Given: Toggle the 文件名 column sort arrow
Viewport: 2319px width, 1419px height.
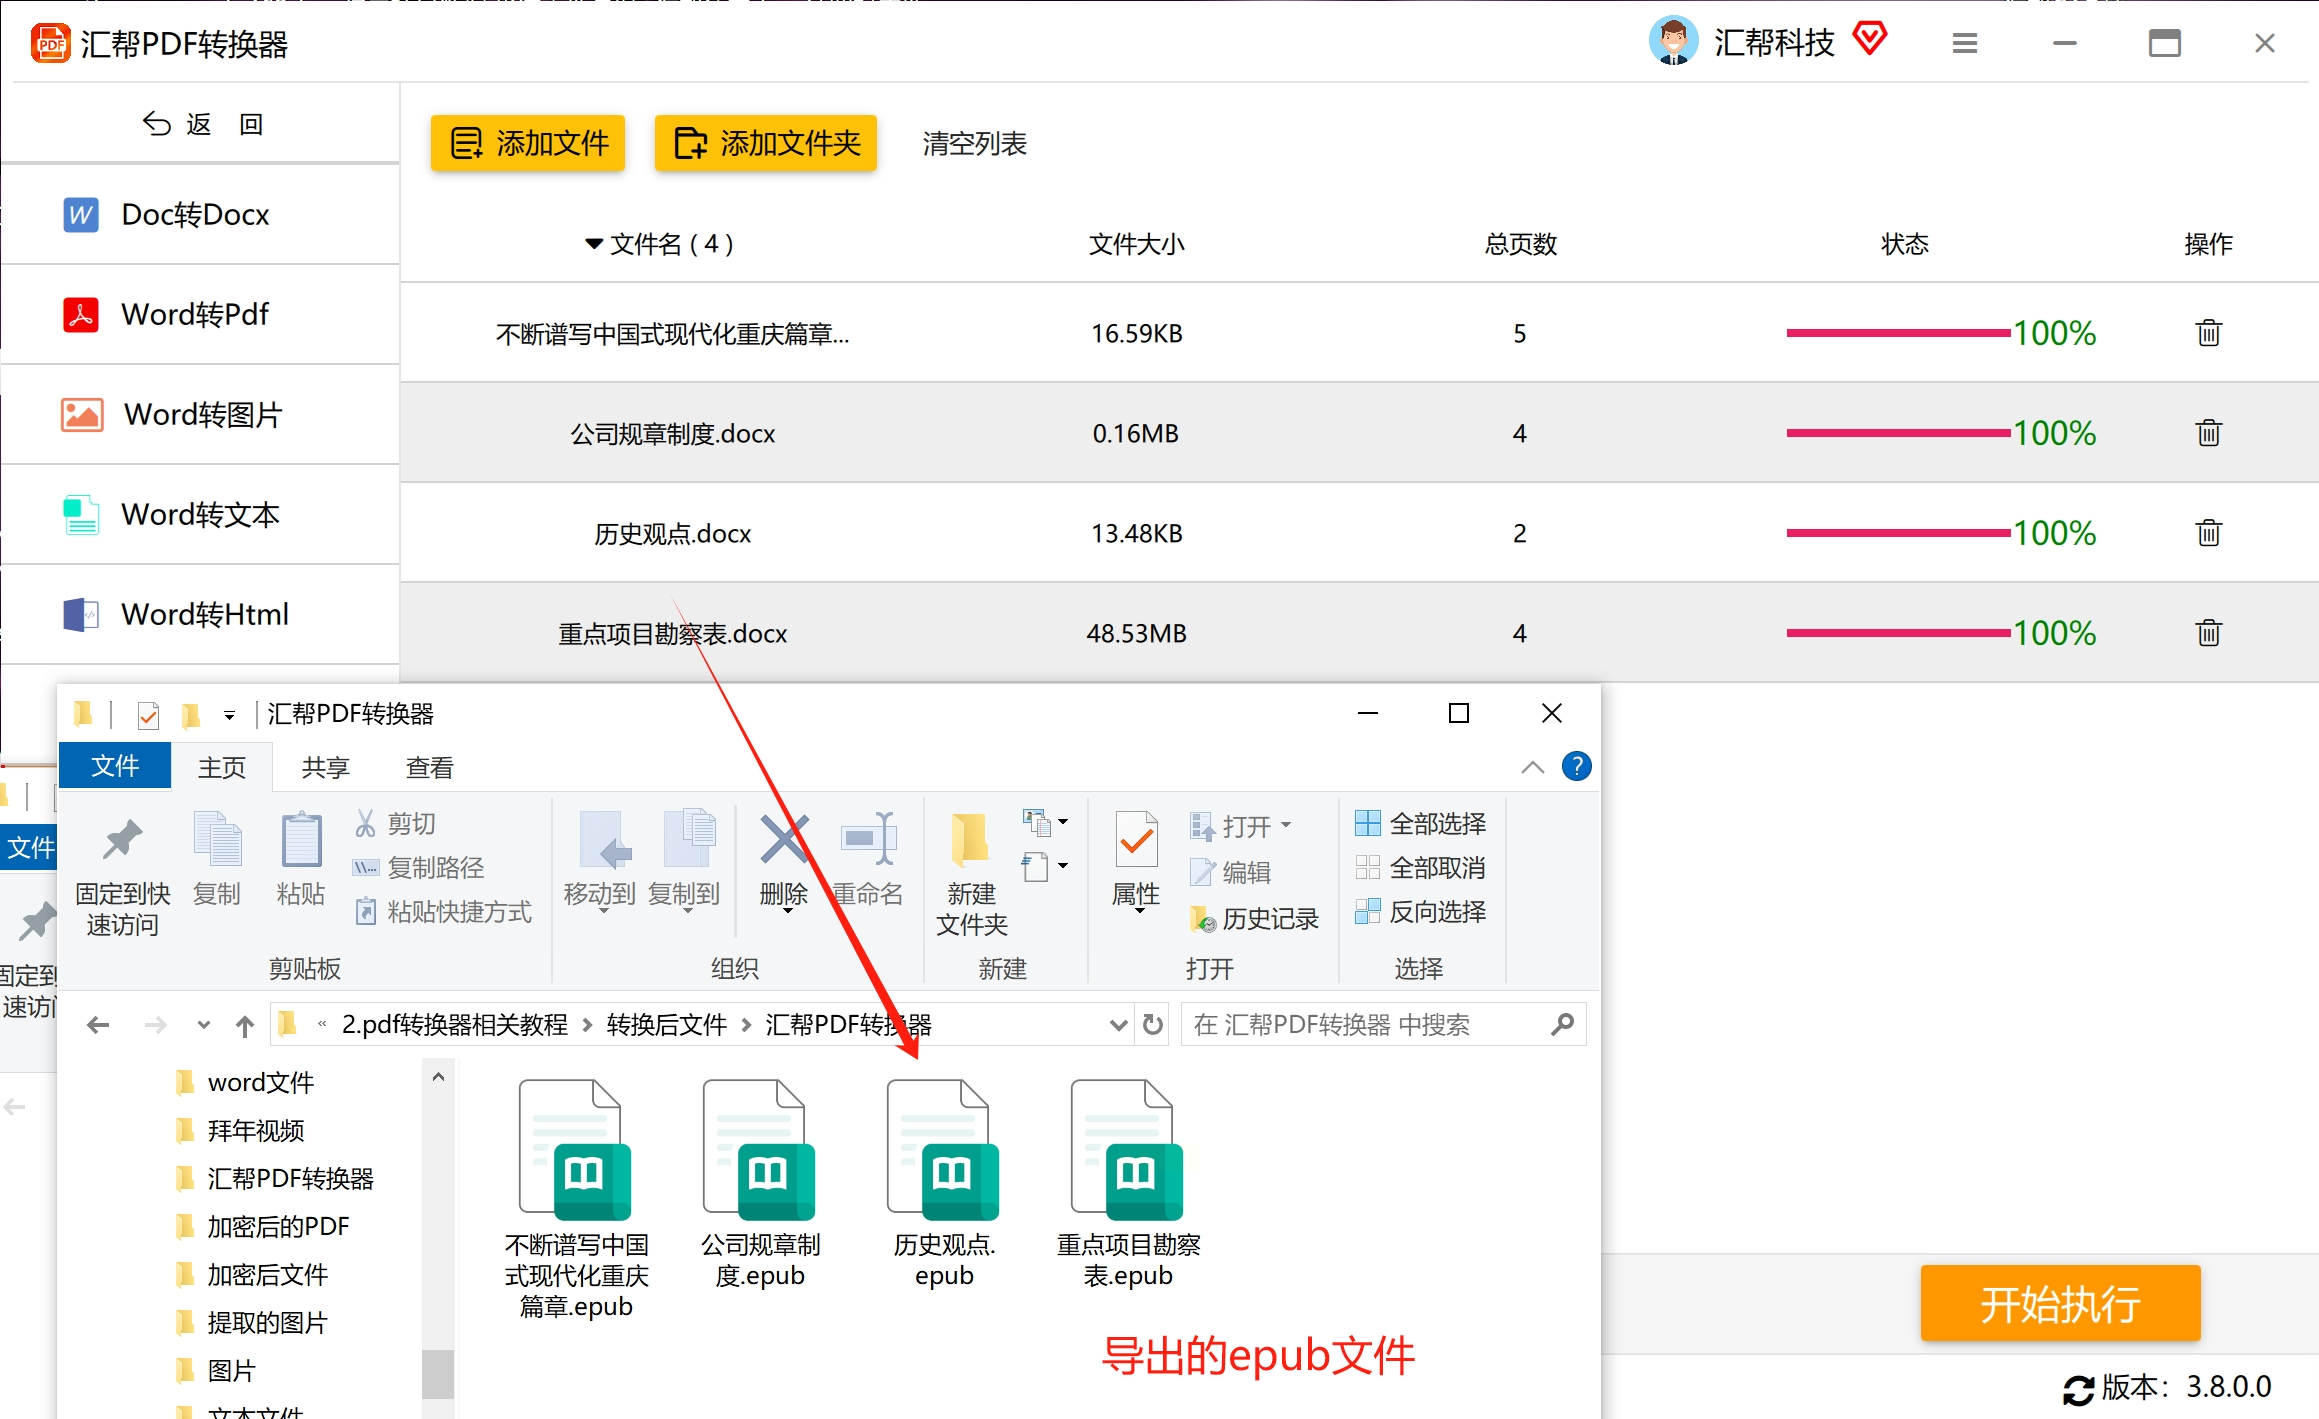Looking at the screenshot, I should (x=594, y=244).
